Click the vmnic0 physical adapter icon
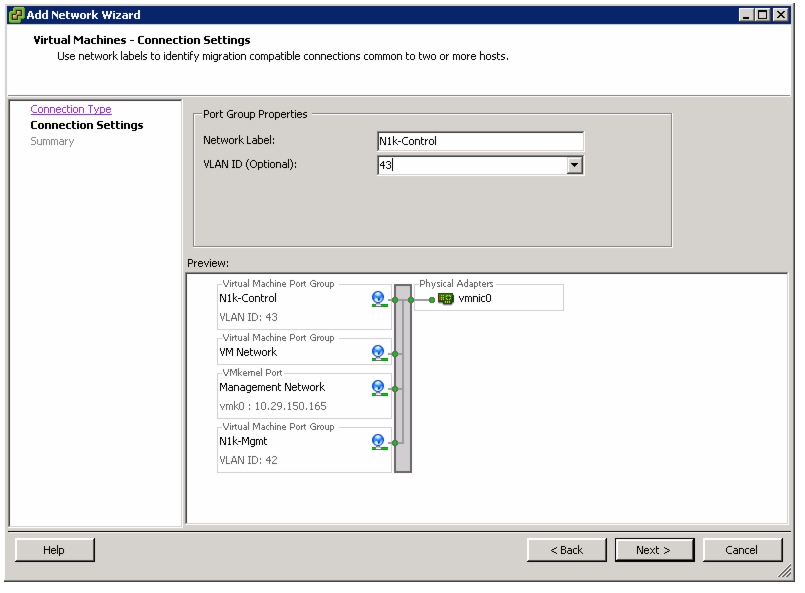The image size is (805, 593). pos(446,298)
